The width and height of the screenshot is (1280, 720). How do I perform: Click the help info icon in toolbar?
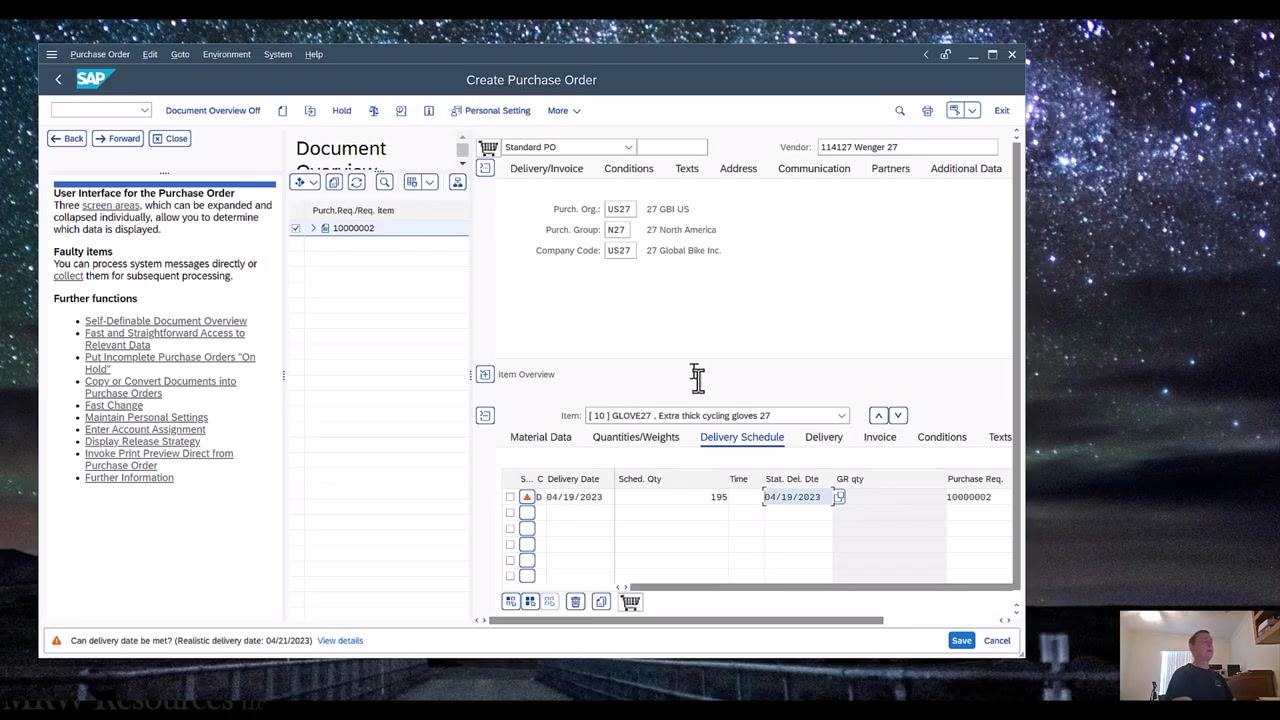[x=429, y=111]
